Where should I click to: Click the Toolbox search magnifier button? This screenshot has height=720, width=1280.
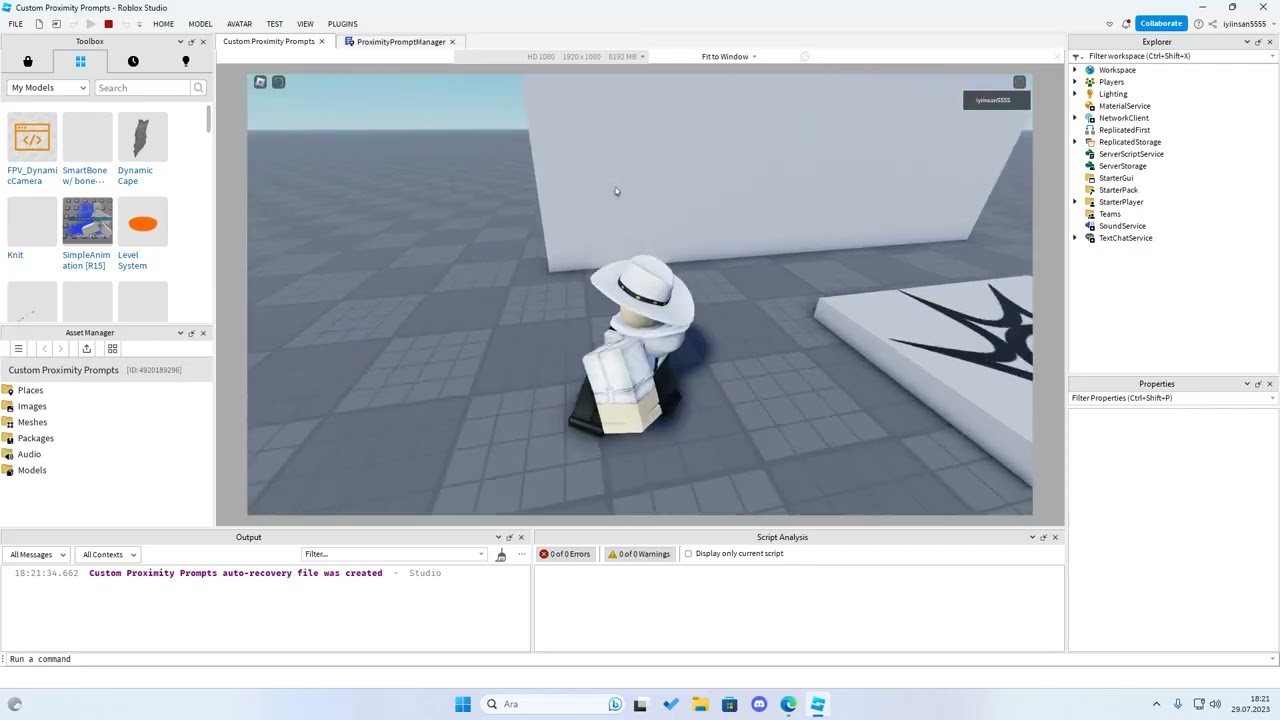click(x=198, y=88)
